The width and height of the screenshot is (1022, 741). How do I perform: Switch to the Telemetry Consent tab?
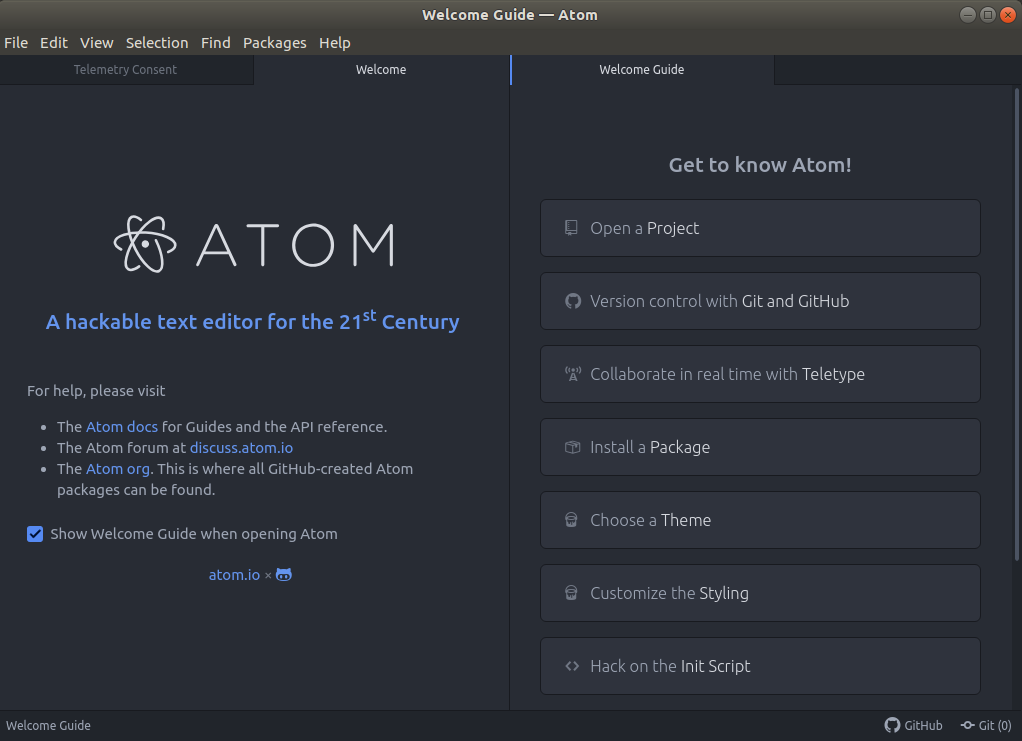pyautogui.click(x=125, y=70)
